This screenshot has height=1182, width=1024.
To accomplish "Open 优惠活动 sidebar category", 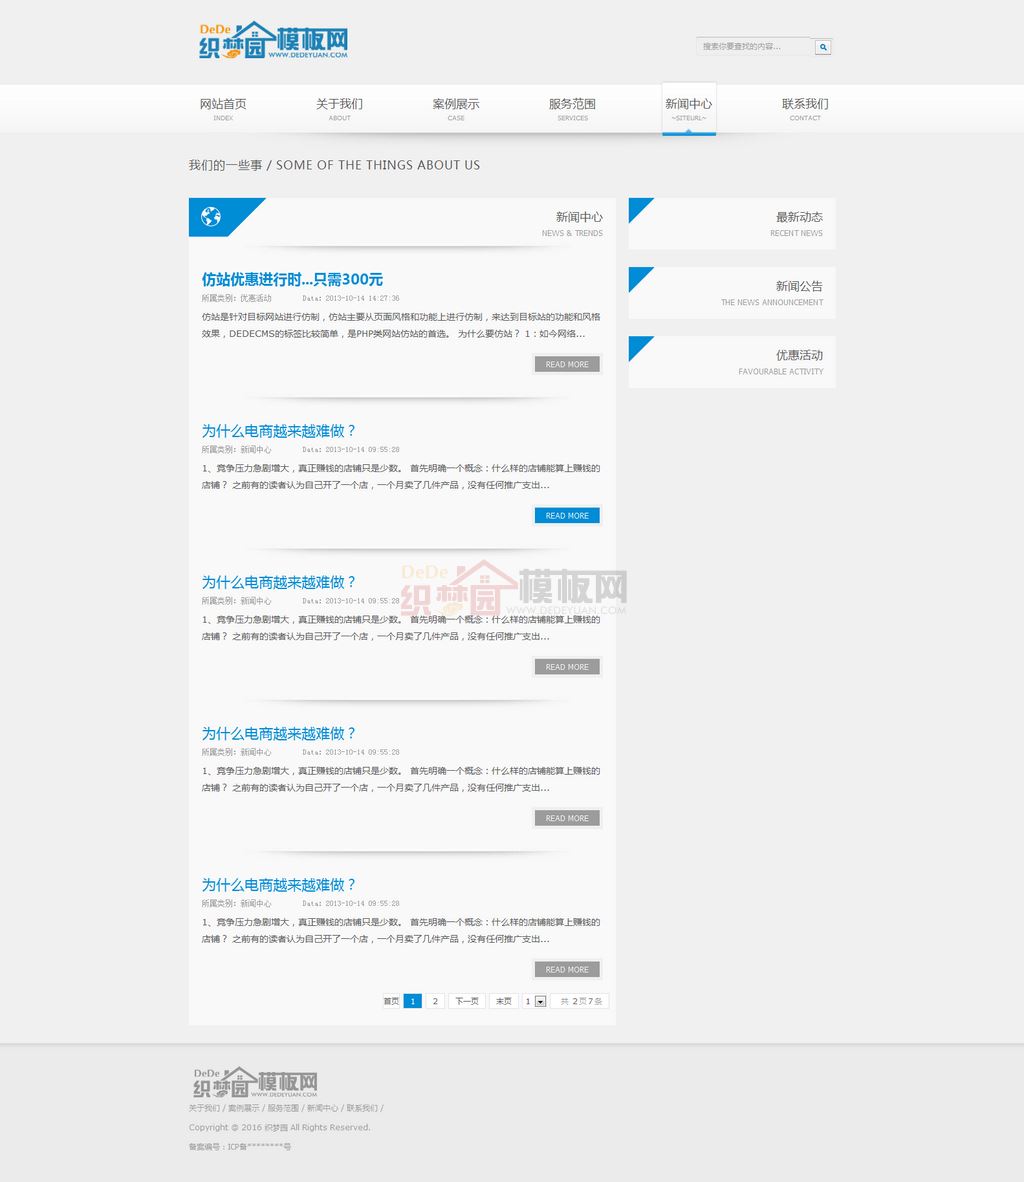I will point(732,362).
